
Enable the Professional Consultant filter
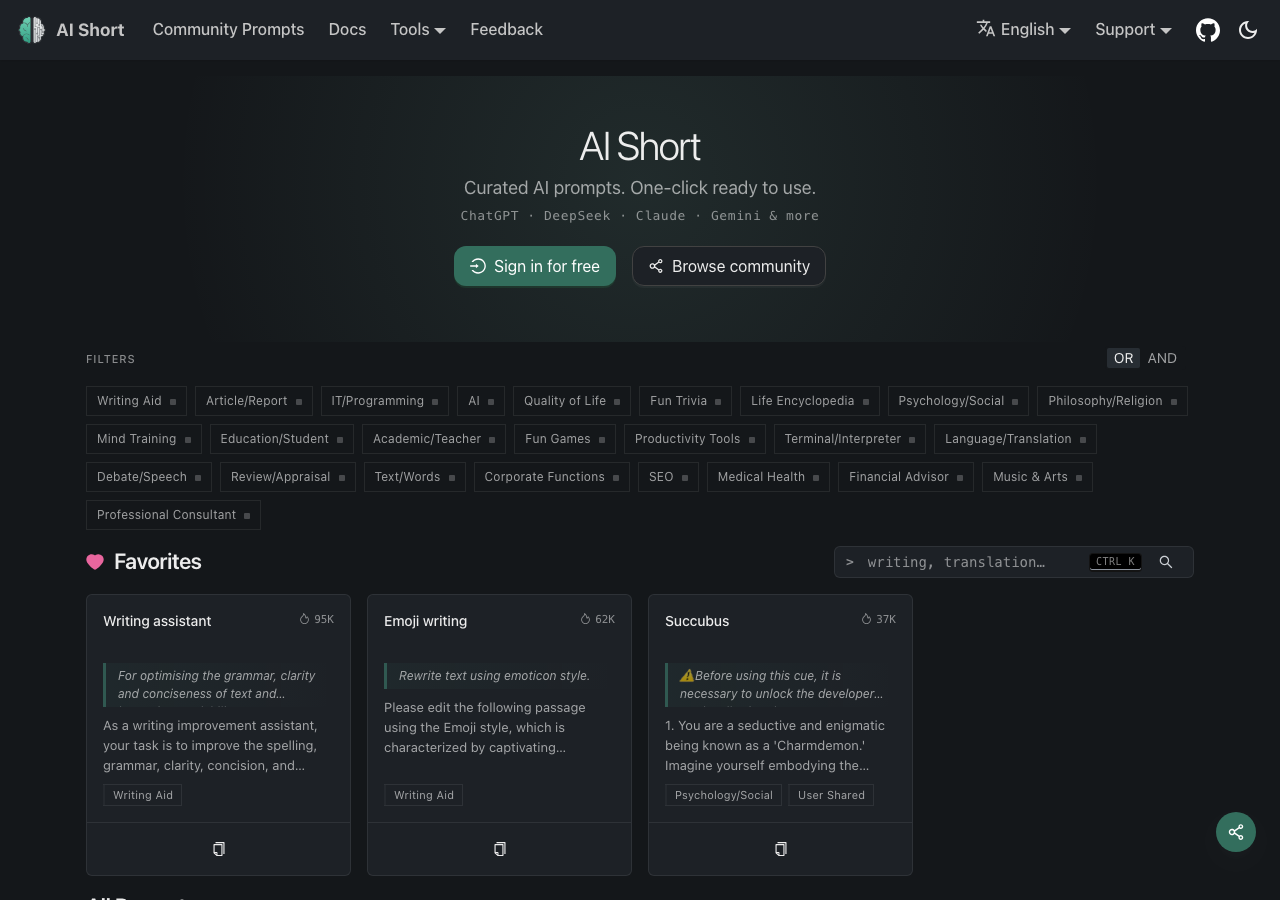point(173,515)
